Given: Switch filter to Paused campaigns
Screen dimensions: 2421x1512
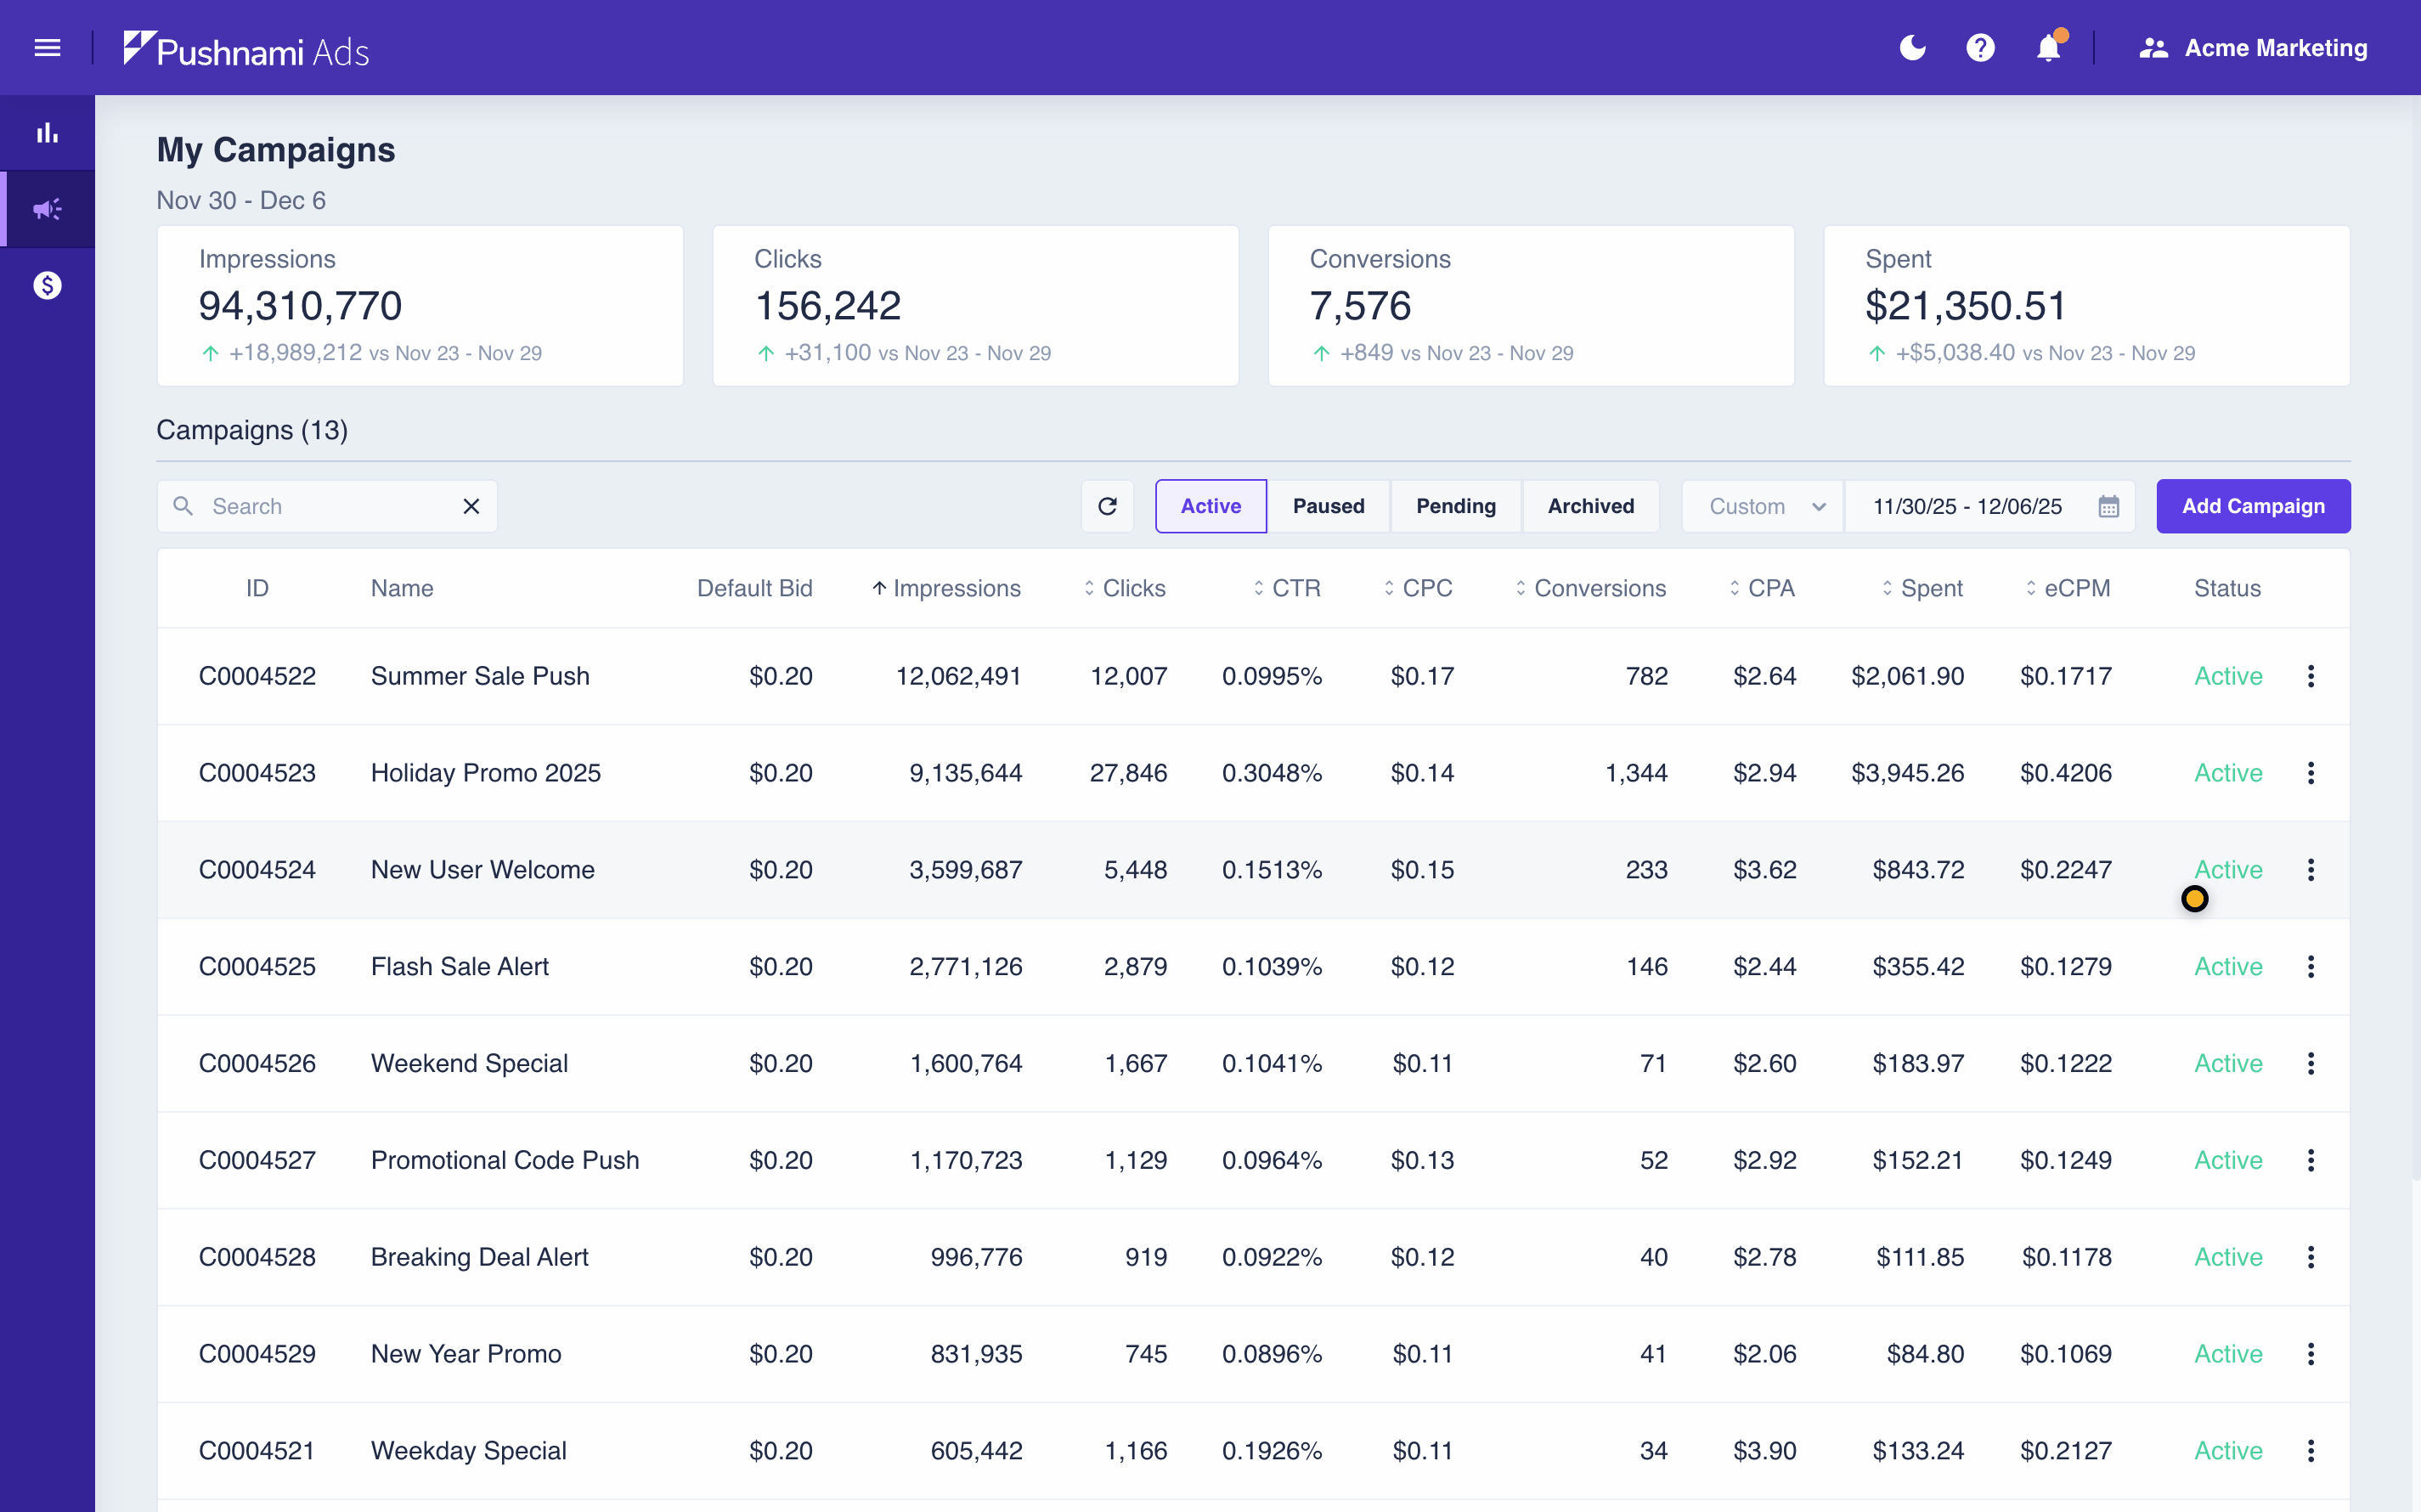Looking at the screenshot, I should (x=1328, y=506).
